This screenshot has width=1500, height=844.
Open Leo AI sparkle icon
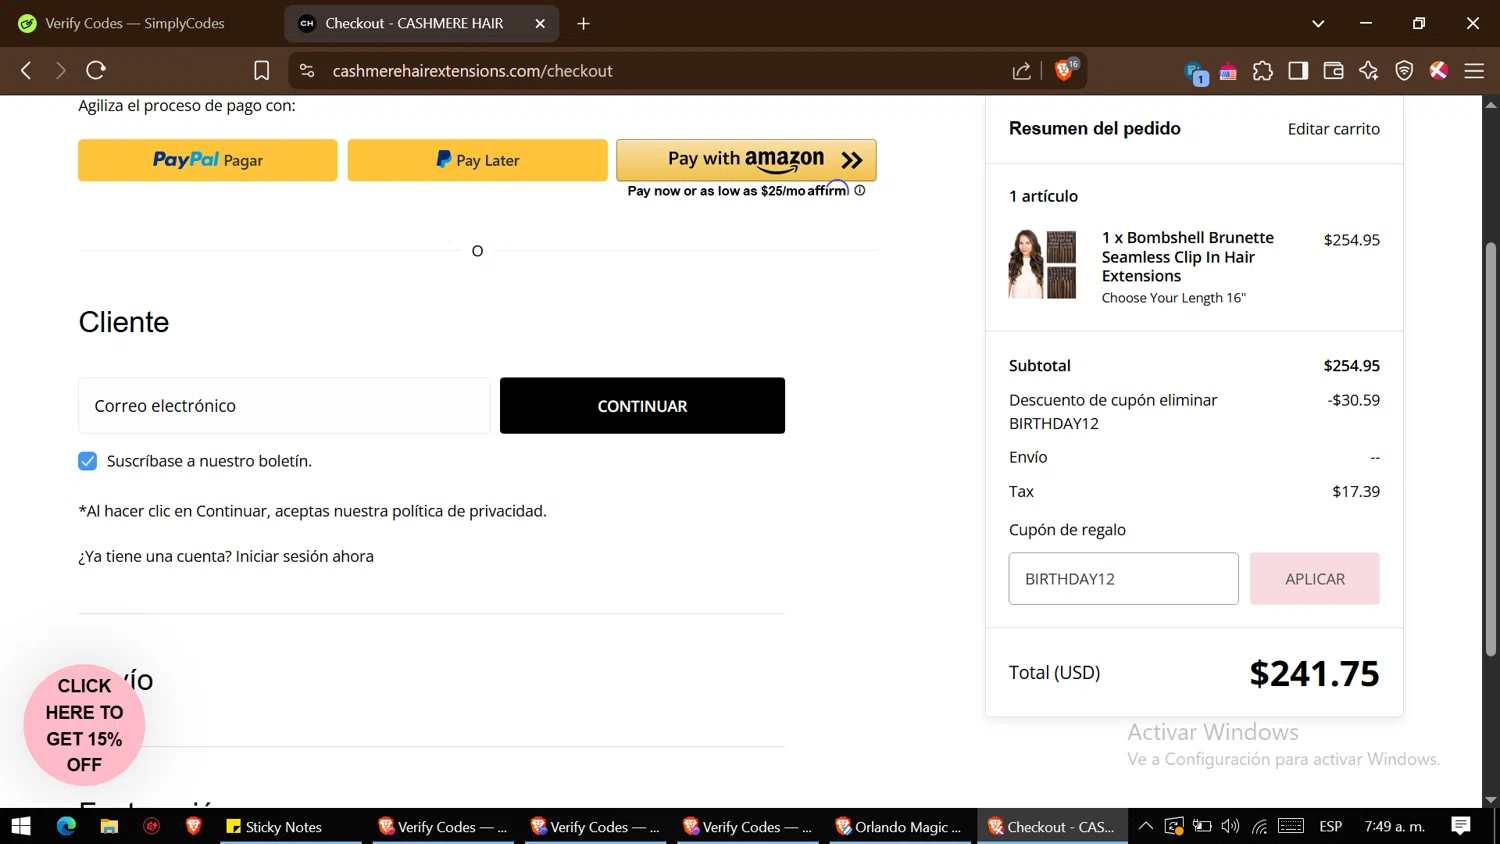pyautogui.click(x=1369, y=71)
